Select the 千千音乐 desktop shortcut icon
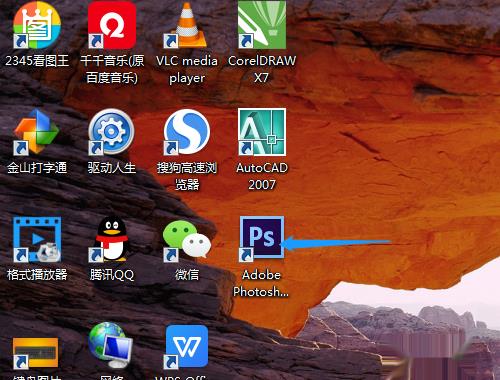Screen dimensions: 500x380 [x=112, y=25]
